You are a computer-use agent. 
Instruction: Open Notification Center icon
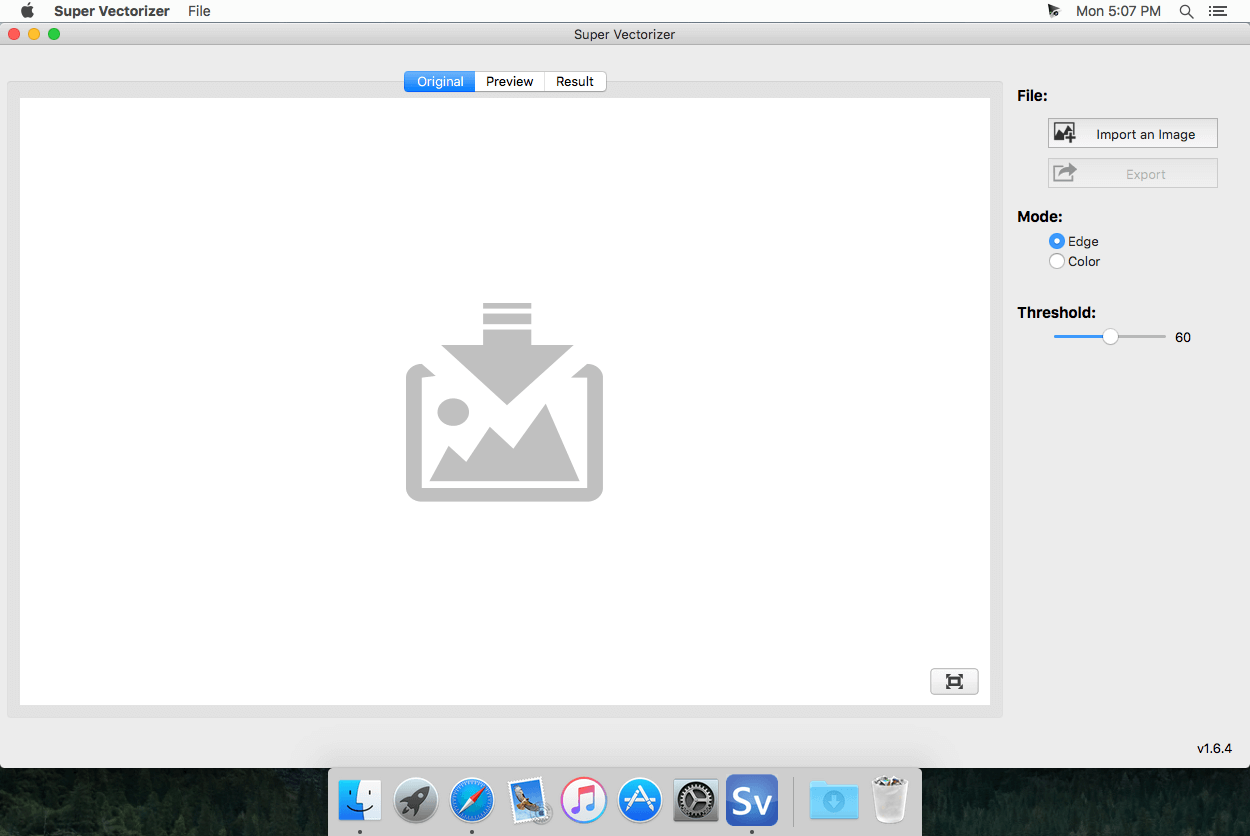(1217, 11)
